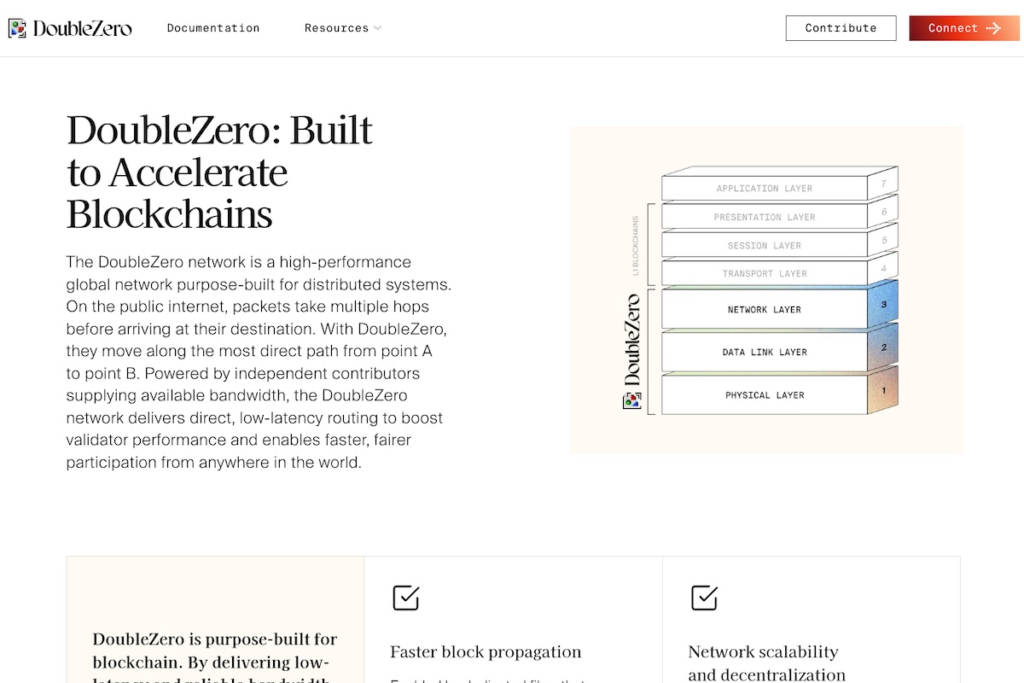The width and height of the screenshot is (1024, 683).
Task: Open the Resources menu
Action: 336,28
